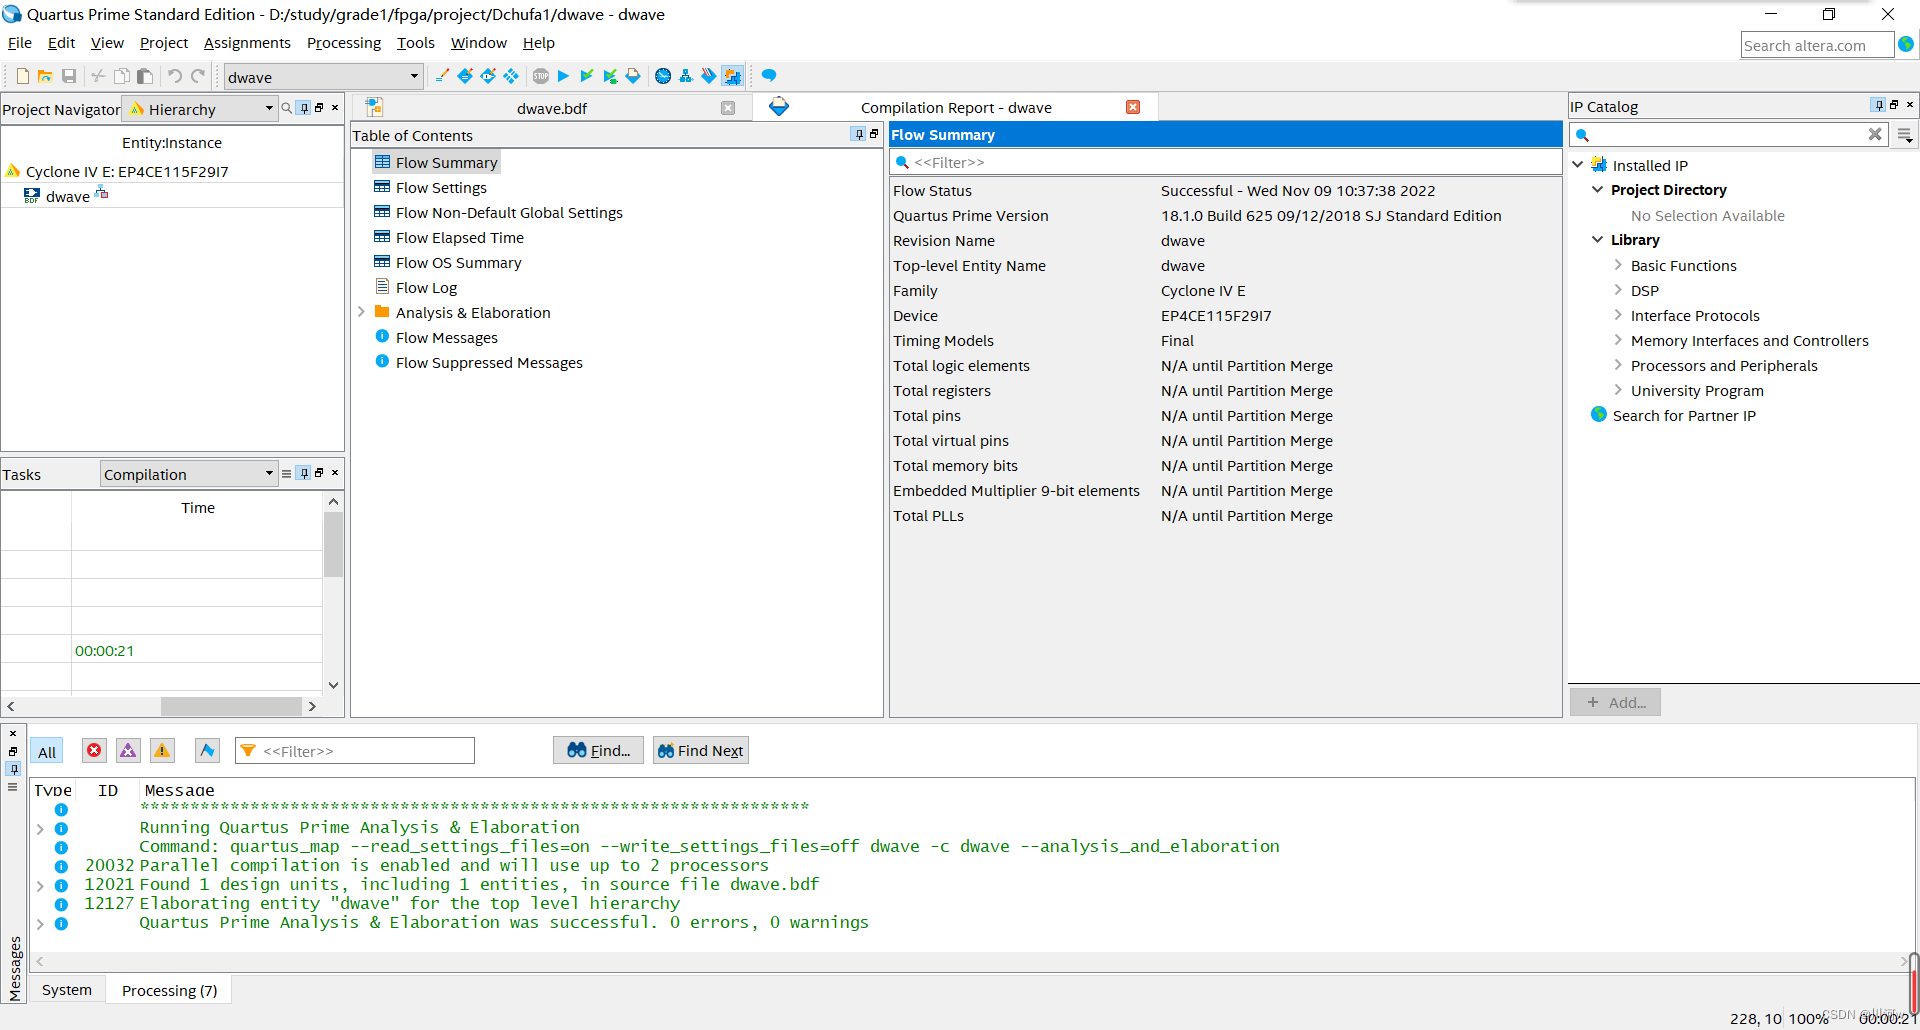Toggle critical warning messages filter
The height and width of the screenshot is (1030, 1920).
point(128,750)
